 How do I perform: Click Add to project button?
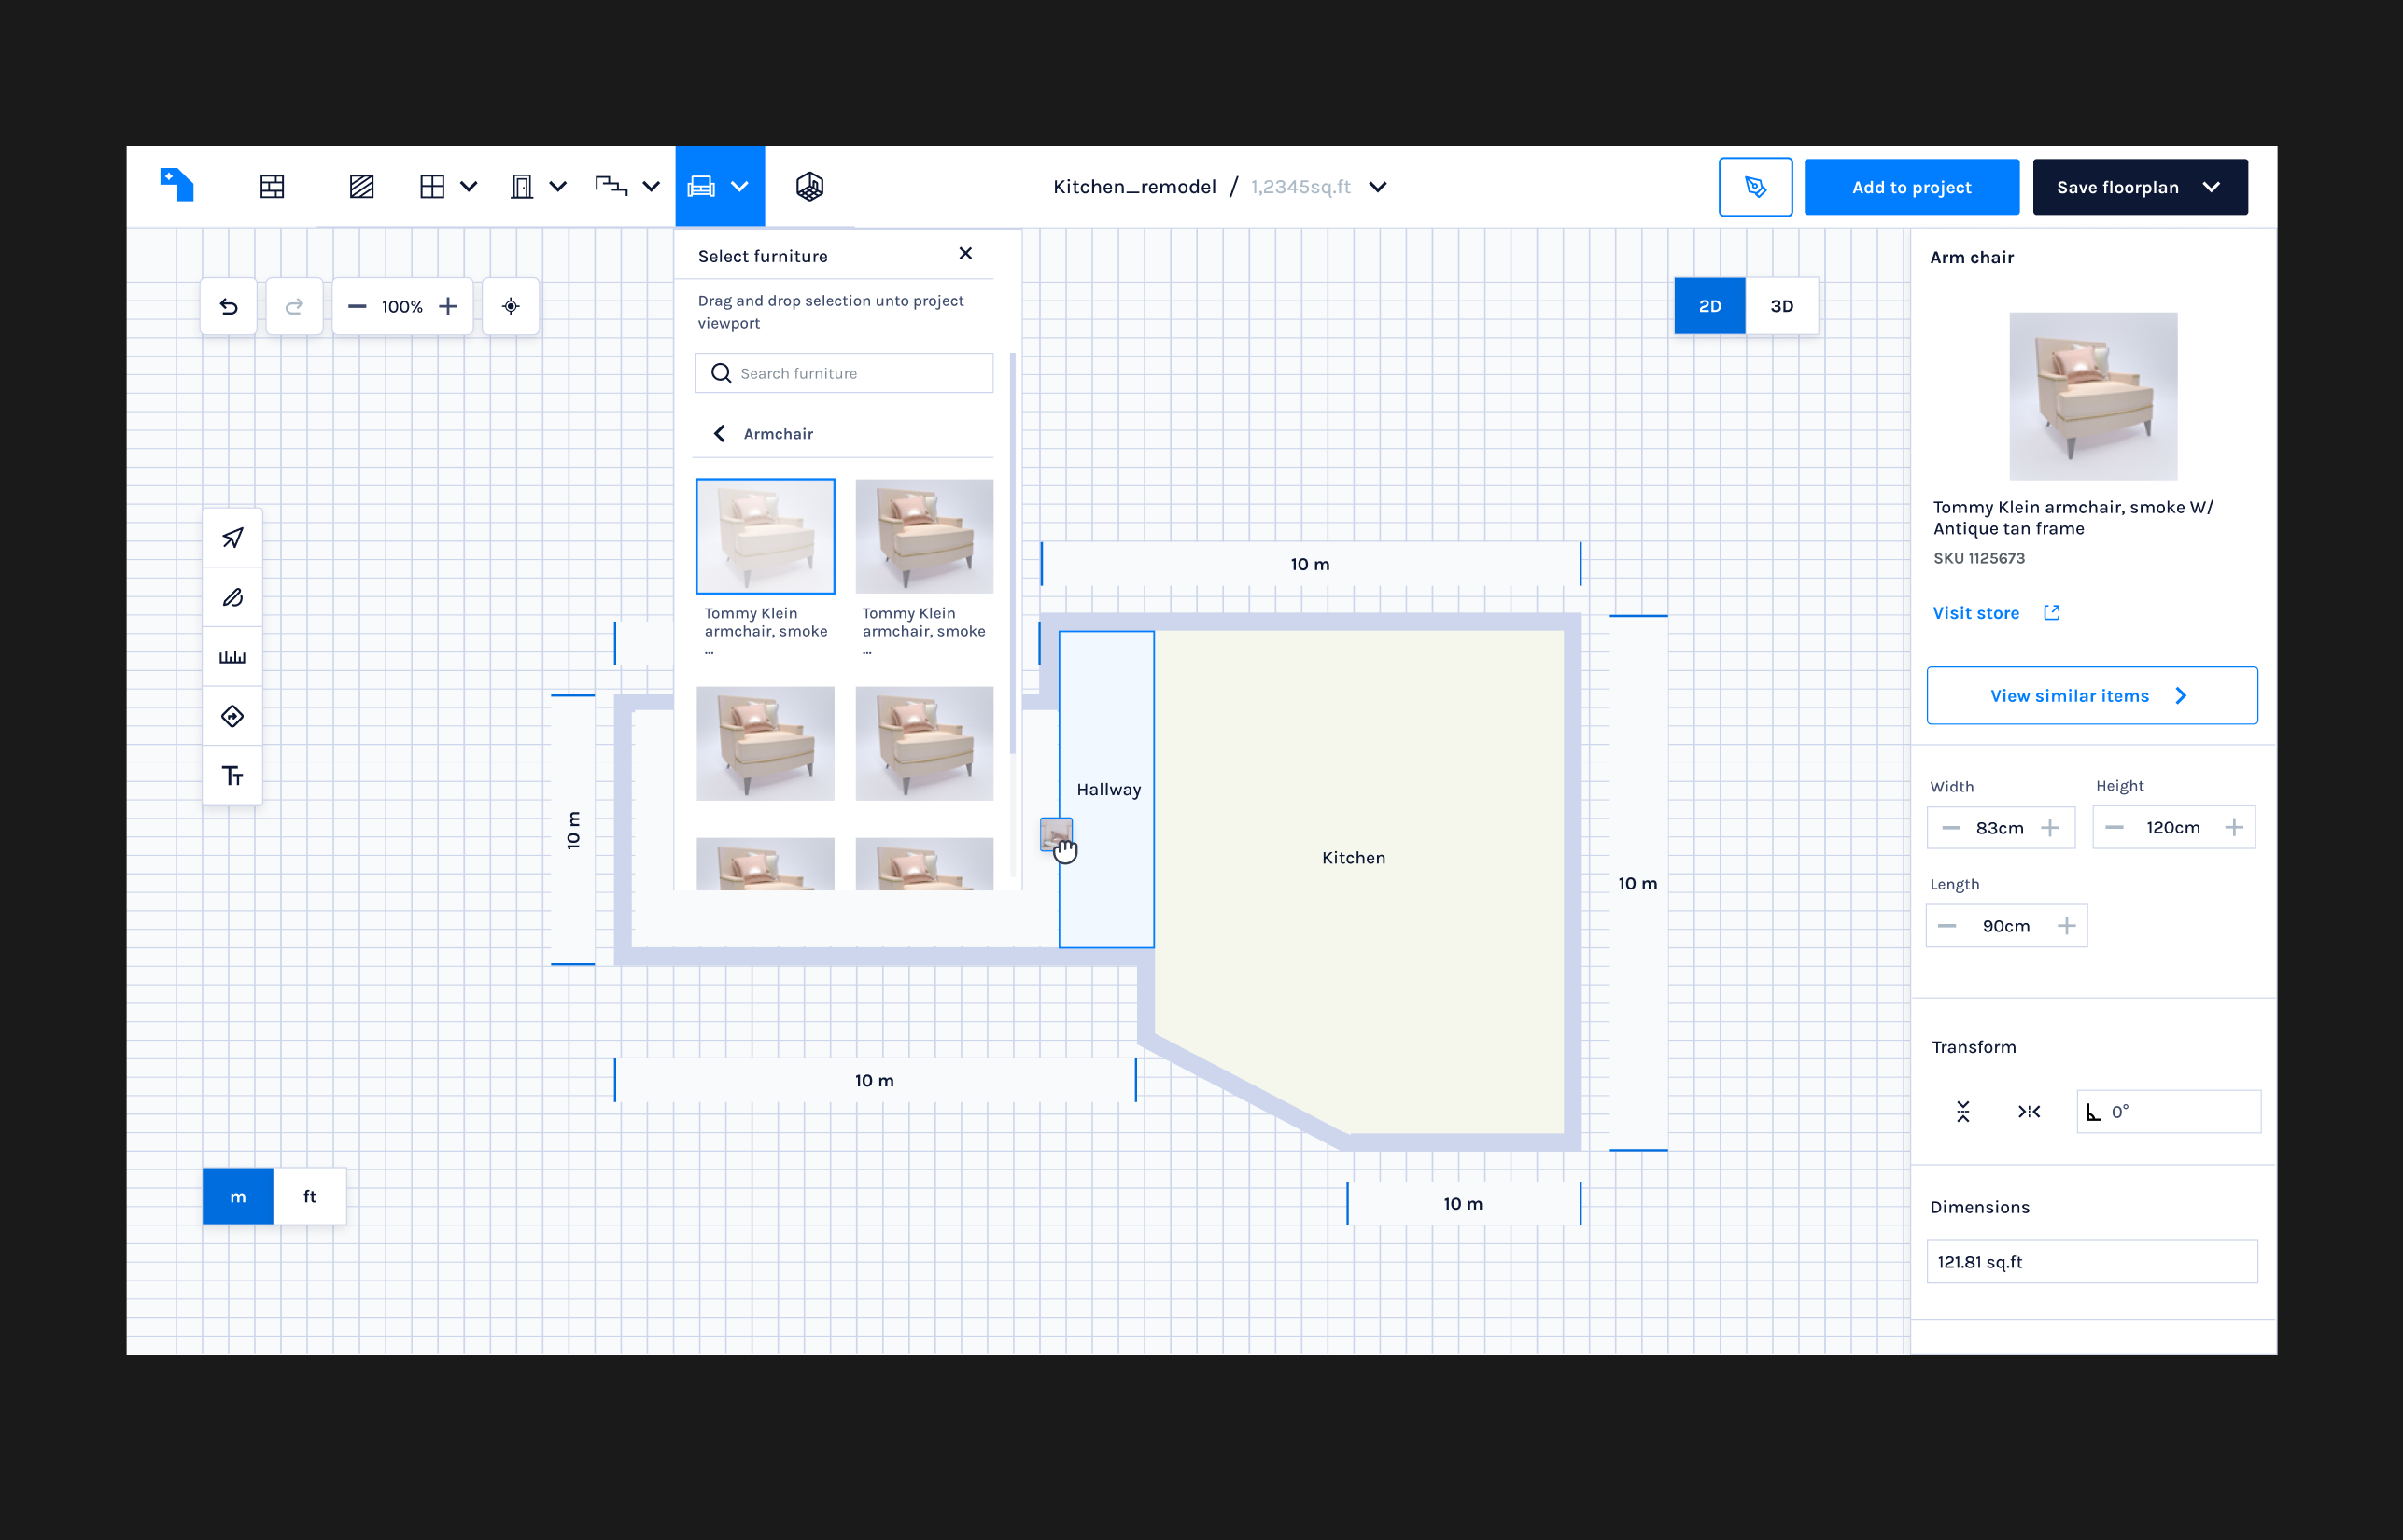[x=1911, y=187]
